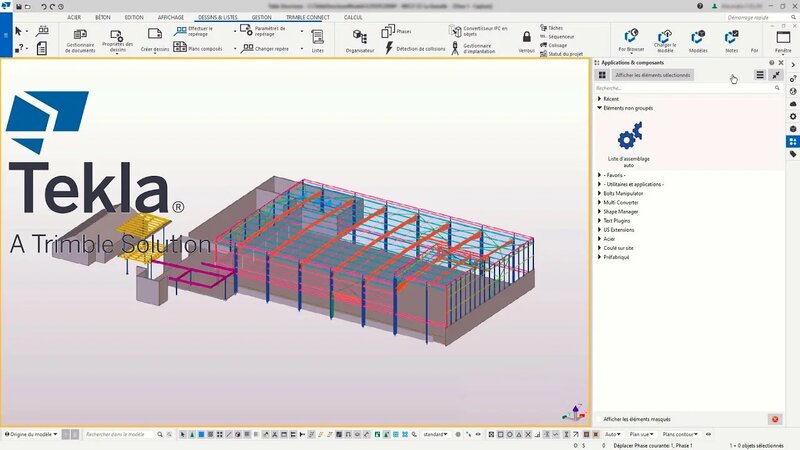Screen dimensions: 800x450
Task: Open Origine du modèle dropdown
Action: click(31, 434)
